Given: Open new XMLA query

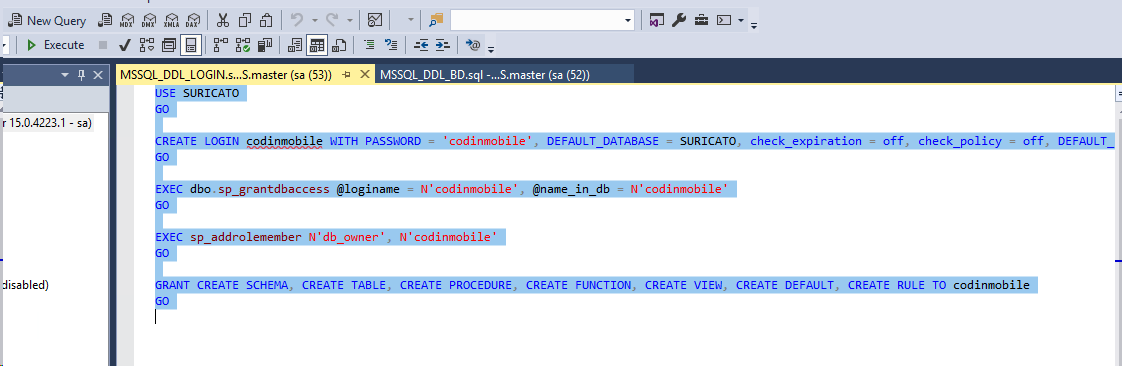Looking at the screenshot, I should pos(171,21).
